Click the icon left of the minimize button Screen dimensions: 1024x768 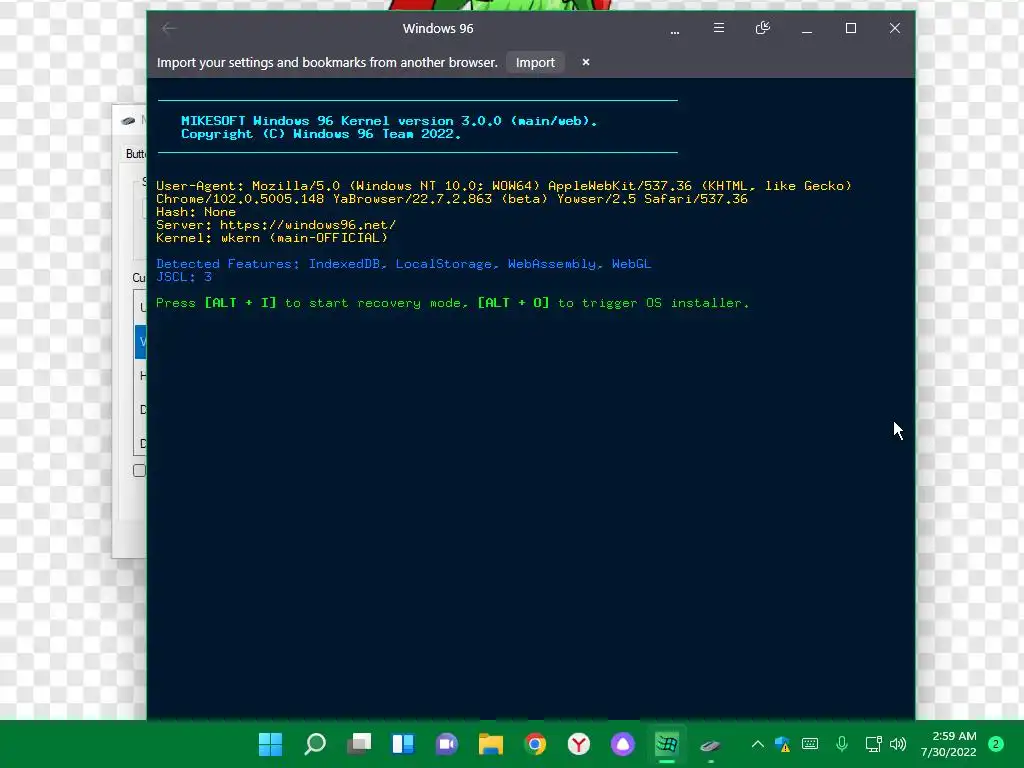pyautogui.click(x=762, y=27)
